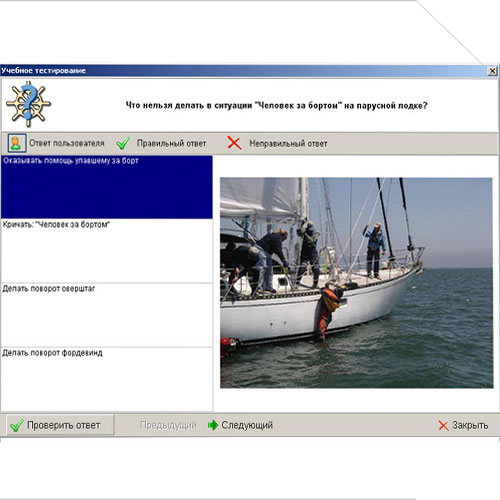Click the Правильный ответ legend label
The image size is (500, 500).
pos(172,143)
